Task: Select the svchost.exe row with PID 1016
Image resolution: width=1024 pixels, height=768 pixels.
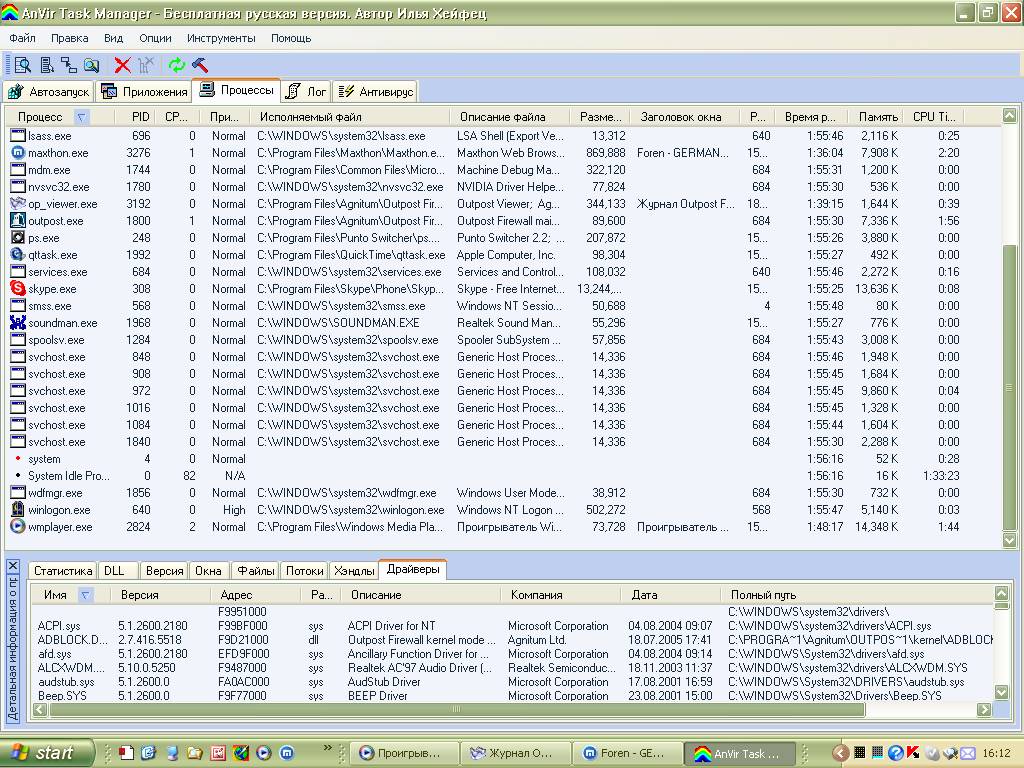Action: click(x=503, y=408)
